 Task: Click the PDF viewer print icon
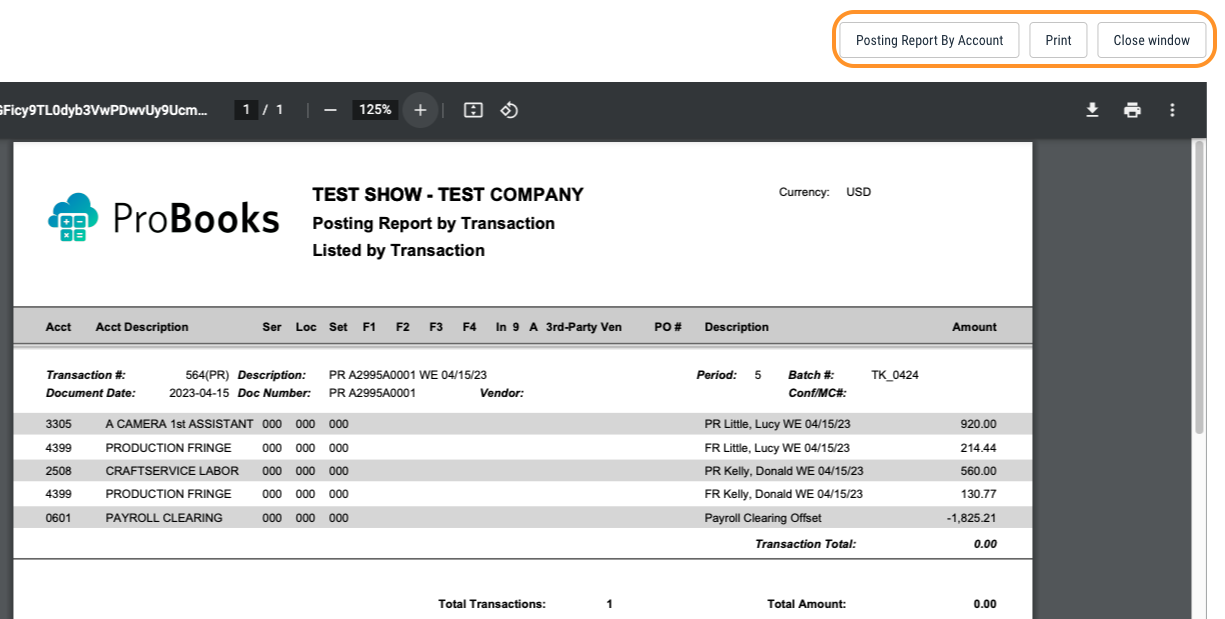pyautogui.click(x=1132, y=110)
